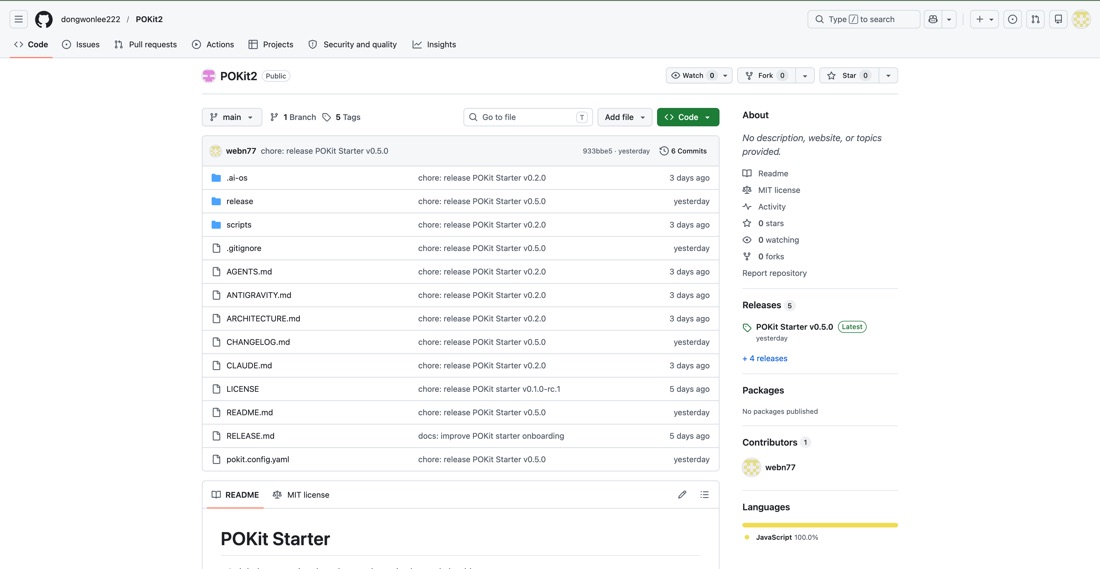View the 1 Branch link

click(293, 117)
